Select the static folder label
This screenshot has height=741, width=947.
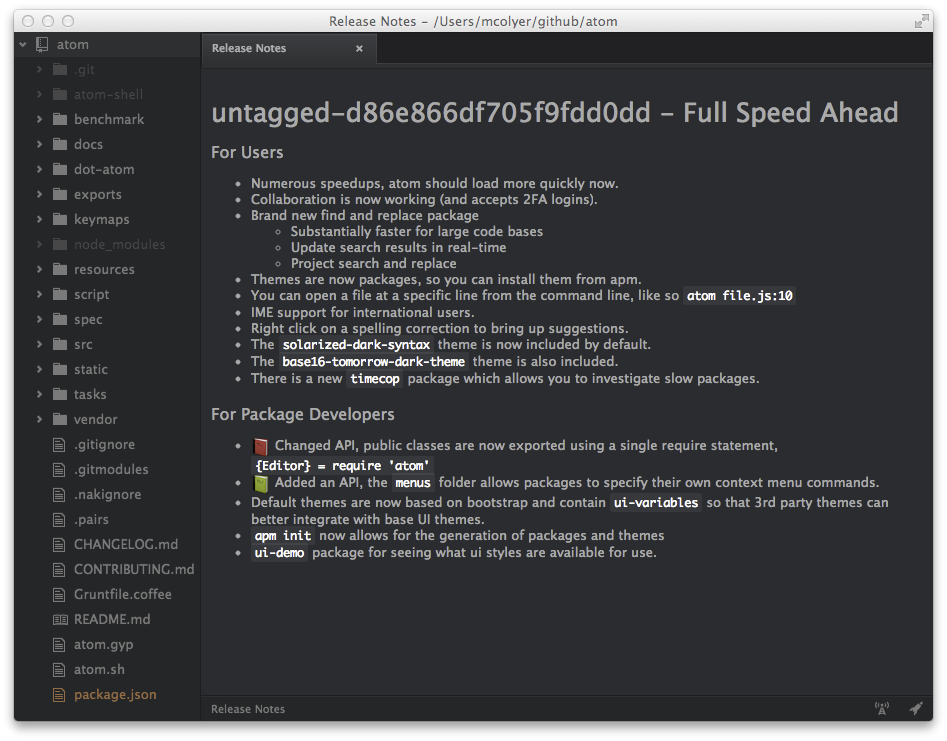[91, 370]
